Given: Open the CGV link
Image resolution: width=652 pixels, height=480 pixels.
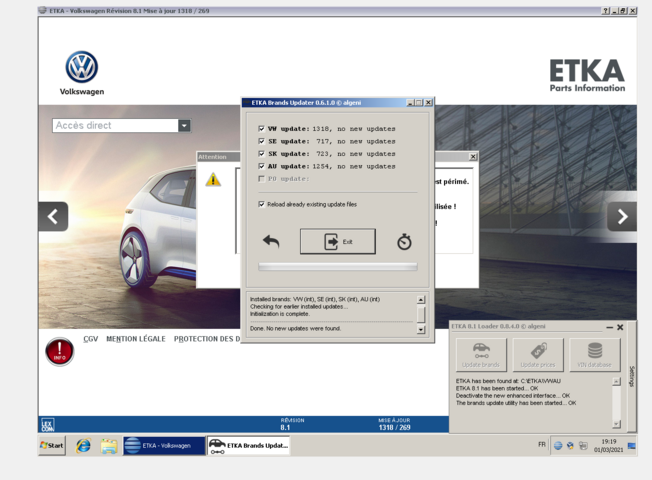Looking at the screenshot, I should click(91, 339).
